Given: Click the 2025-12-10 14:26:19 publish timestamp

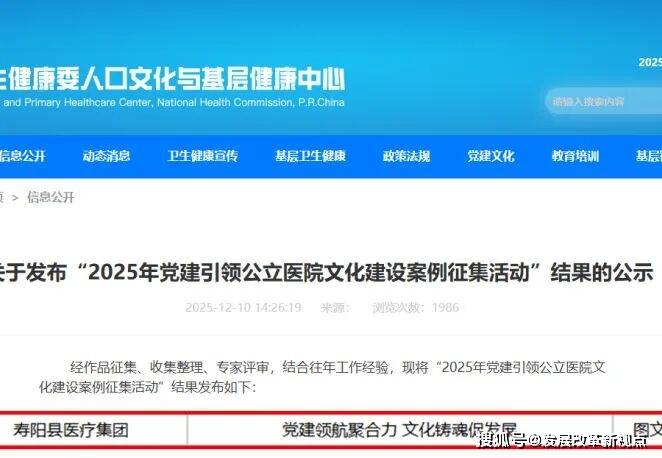Looking at the screenshot, I should [x=243, y=307].
